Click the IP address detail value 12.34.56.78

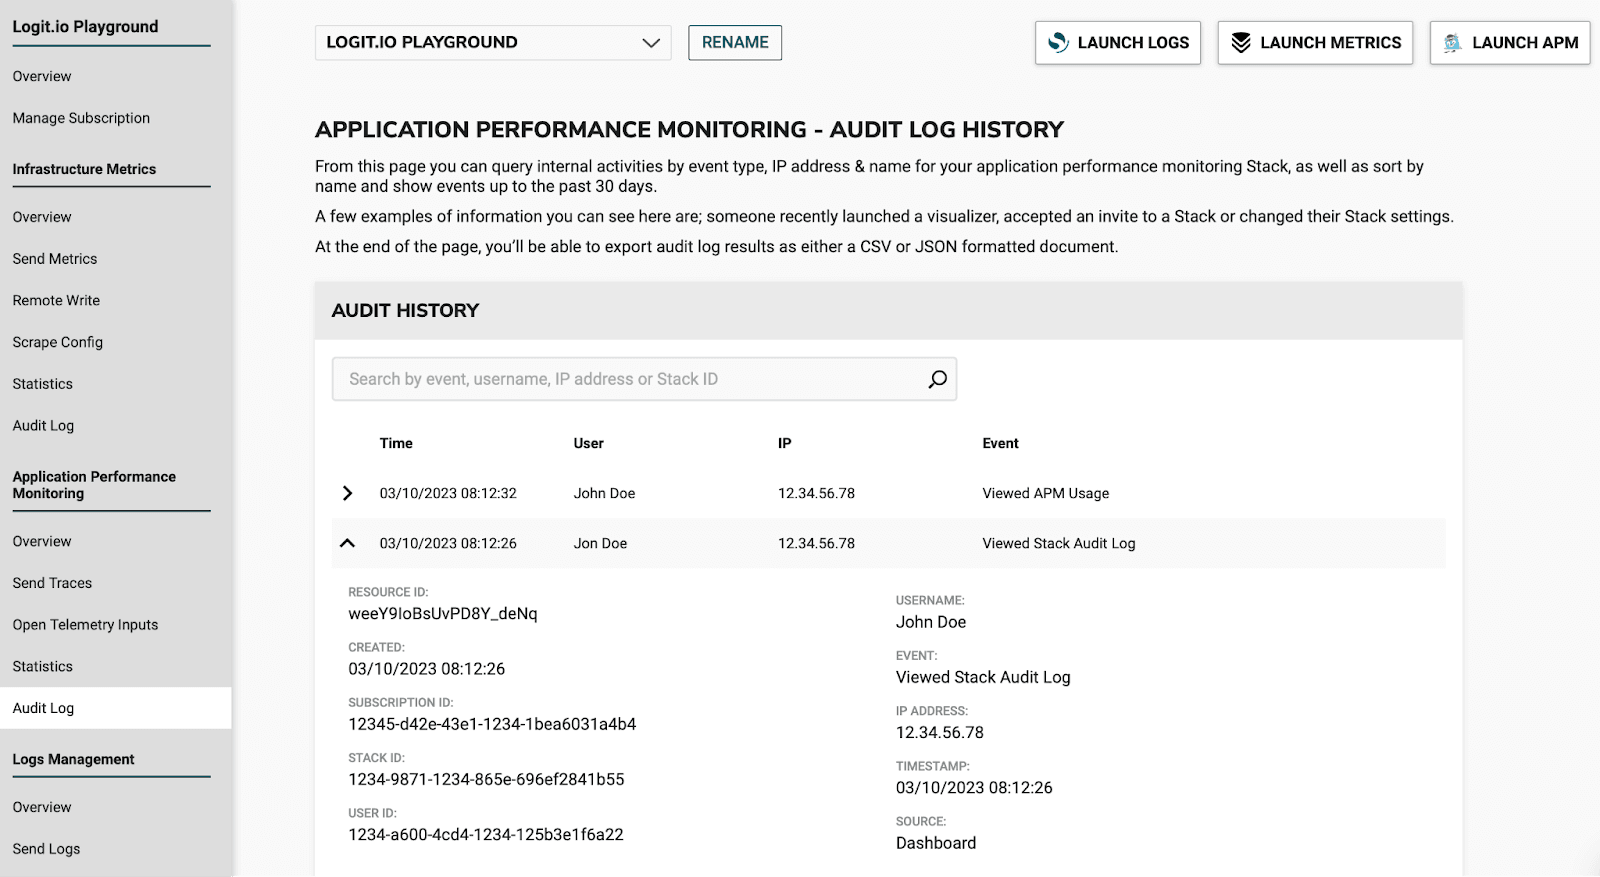pyautogui.click(x=940, y=732)
